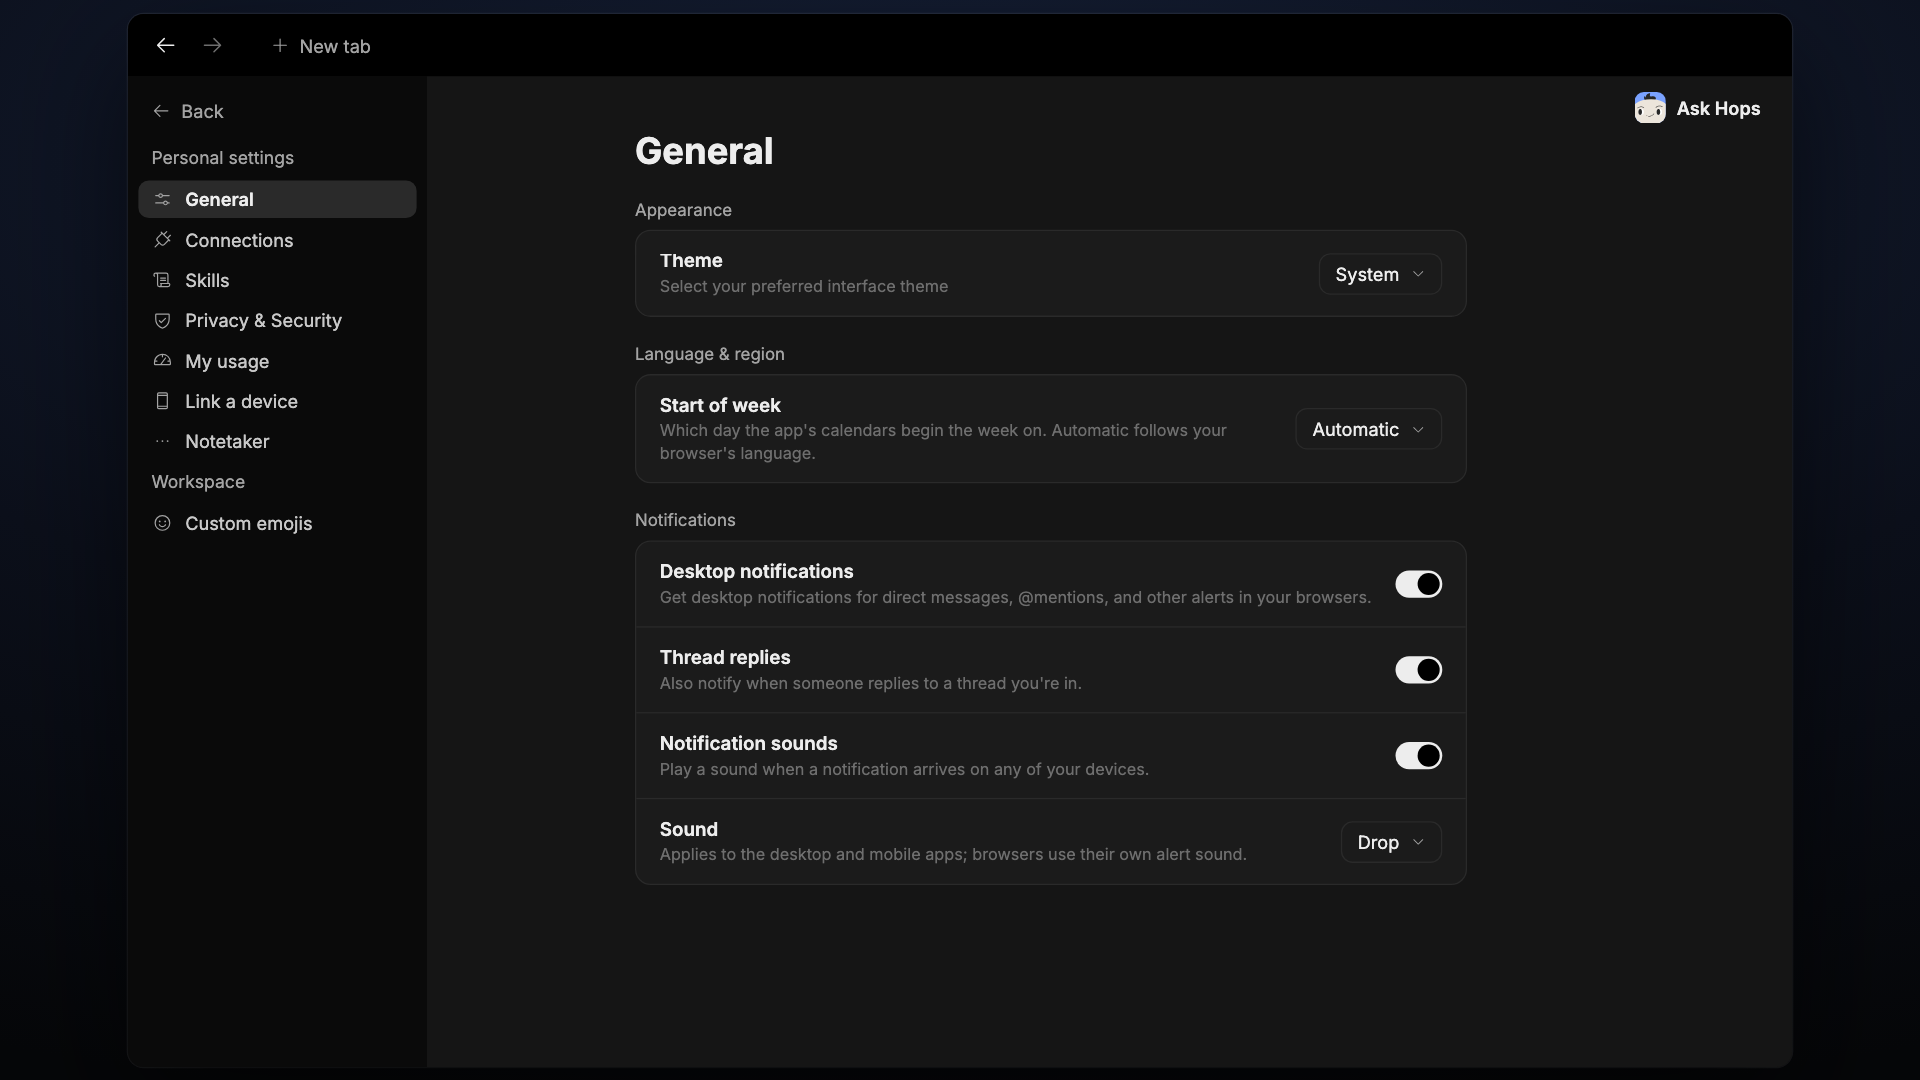Click the Link a device phone icon
This screenshot has height=1080, width=1920.
(162, 401)
